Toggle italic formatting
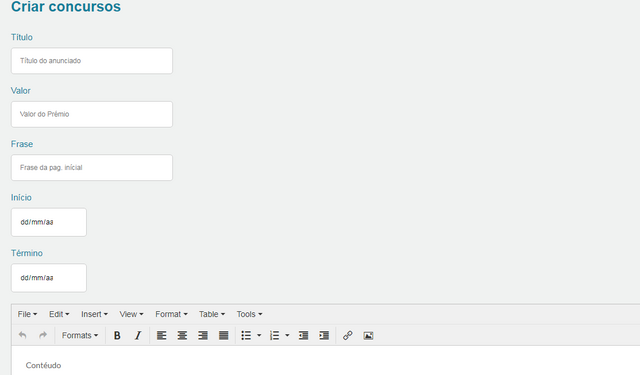This screenshot has width=640, height=375. pos(138,335)
